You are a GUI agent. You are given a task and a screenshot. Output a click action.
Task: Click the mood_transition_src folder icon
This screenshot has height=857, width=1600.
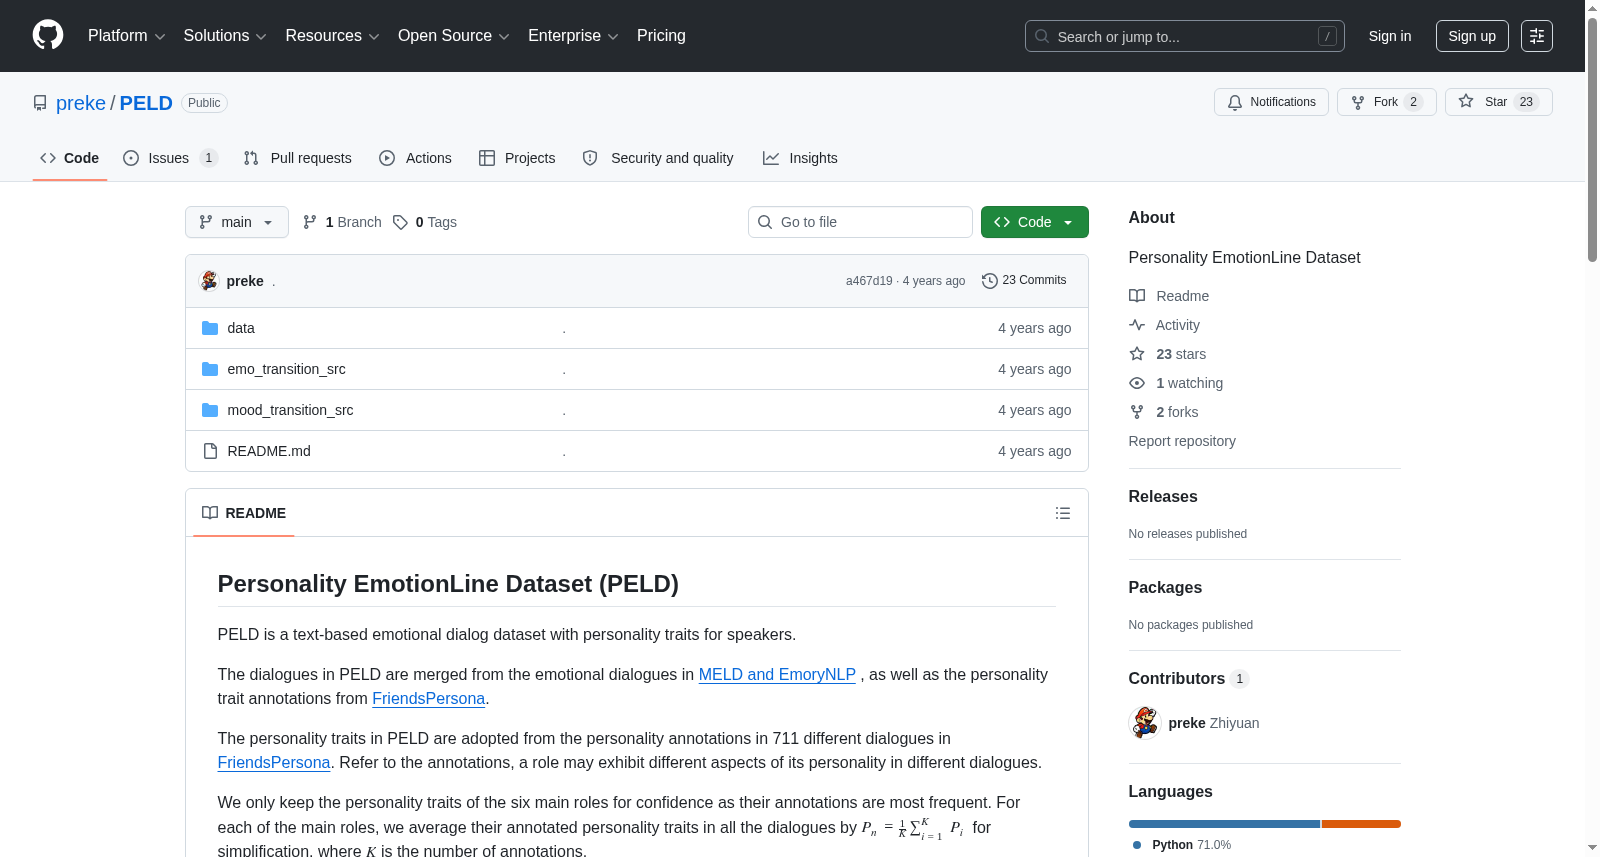[210, 410]
